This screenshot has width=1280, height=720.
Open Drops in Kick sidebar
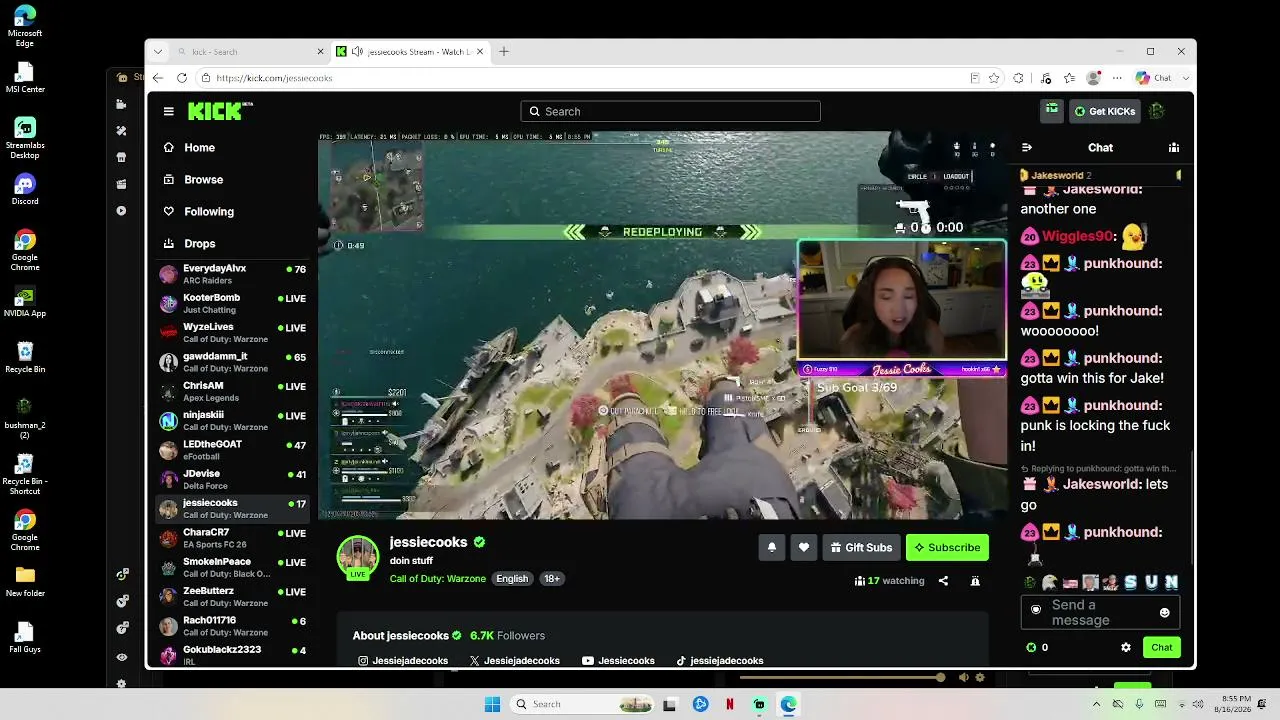click(x=200, y=243)
